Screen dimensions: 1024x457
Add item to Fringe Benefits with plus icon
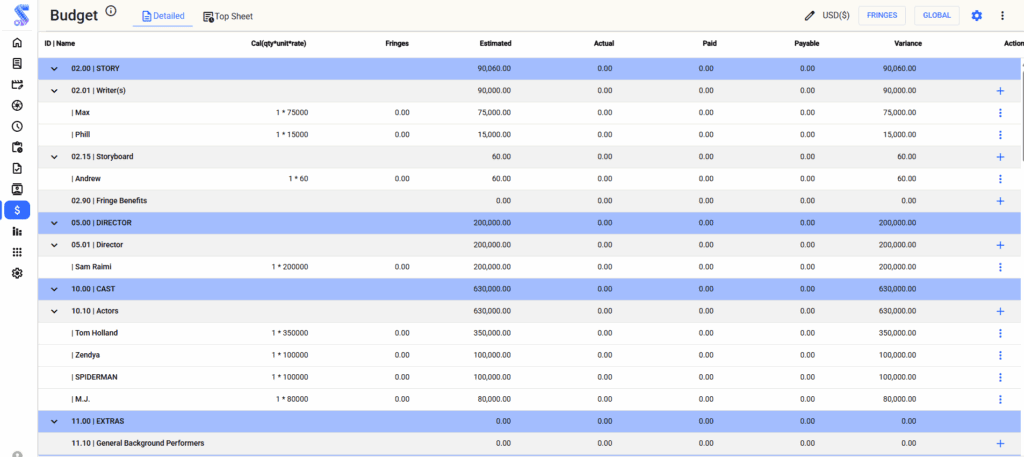pos(1000,201)
